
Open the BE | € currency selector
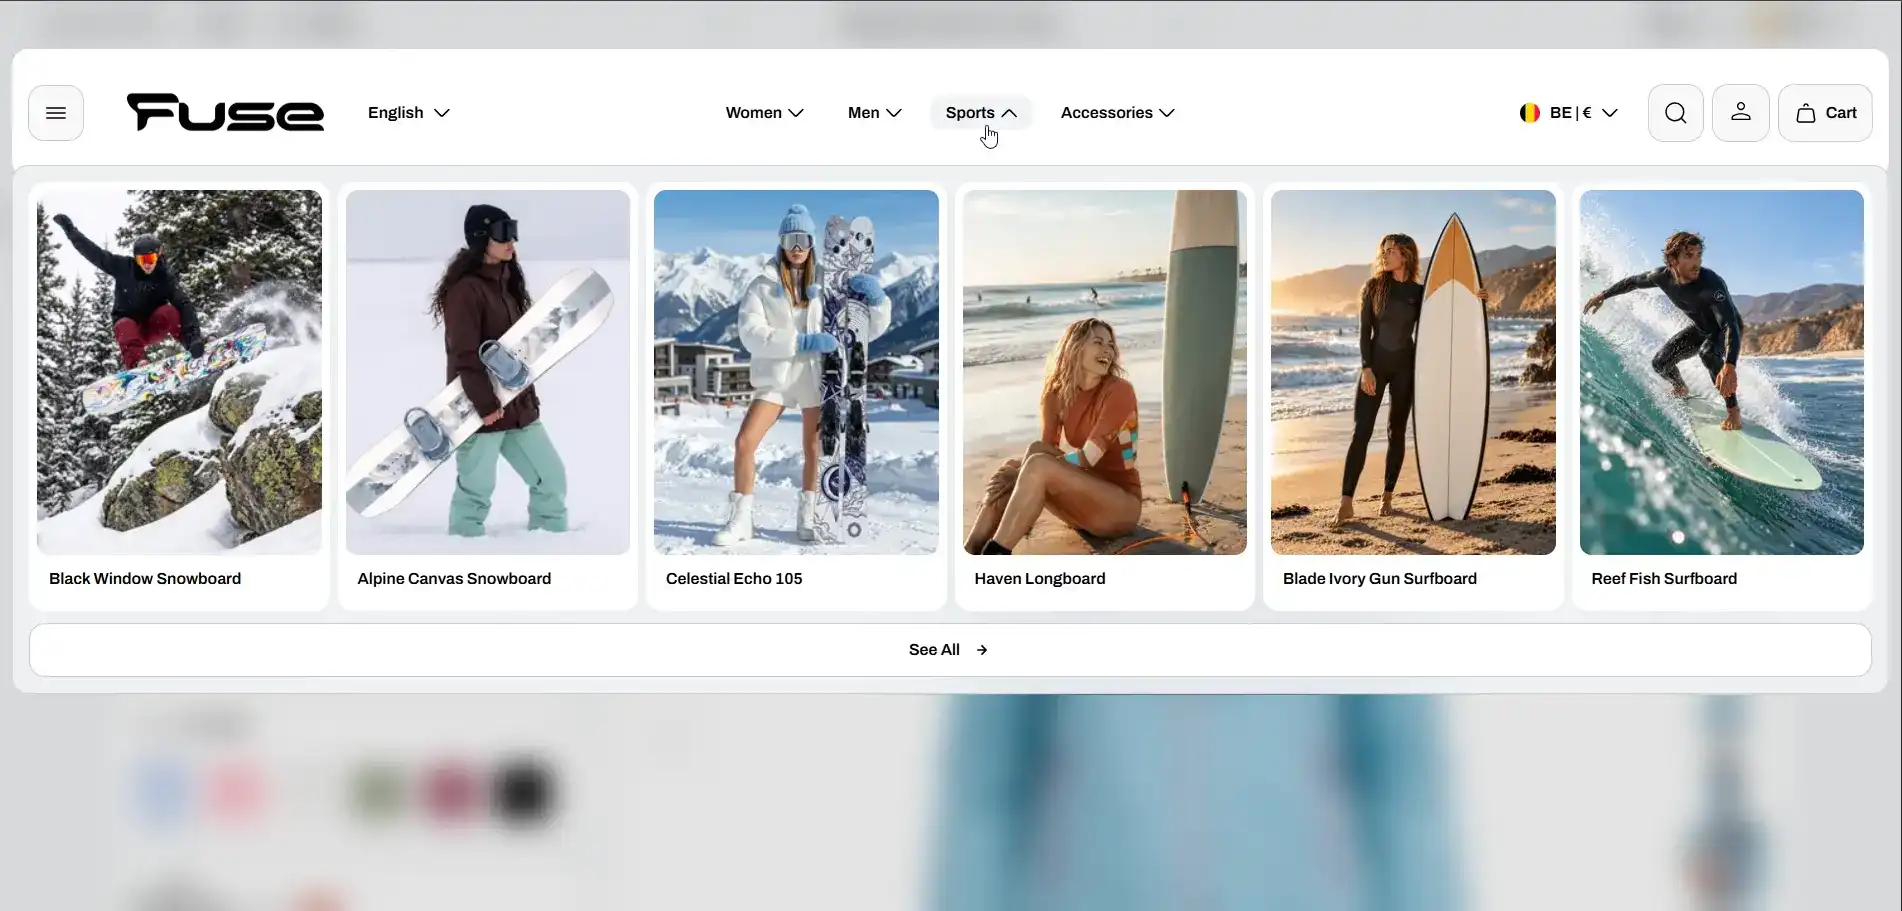[1568, 113]
